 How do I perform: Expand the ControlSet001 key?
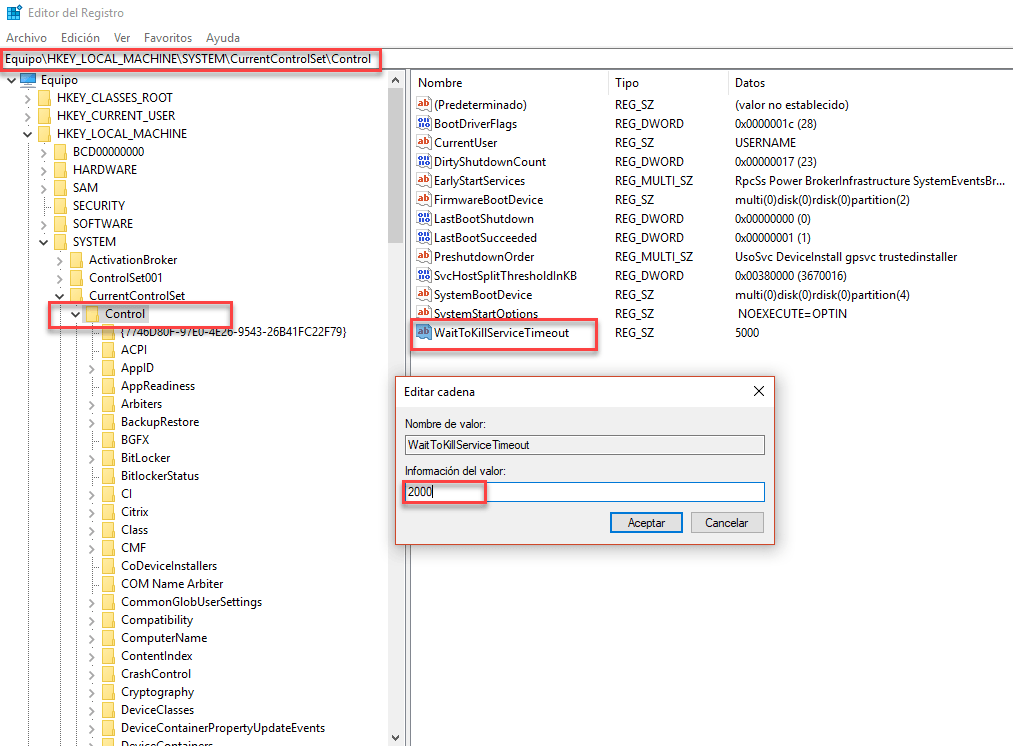pos(59,278)
